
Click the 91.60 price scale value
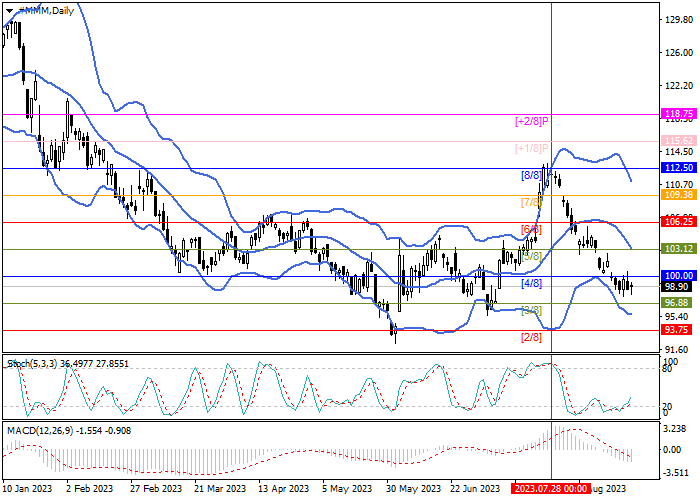(677, 350)
